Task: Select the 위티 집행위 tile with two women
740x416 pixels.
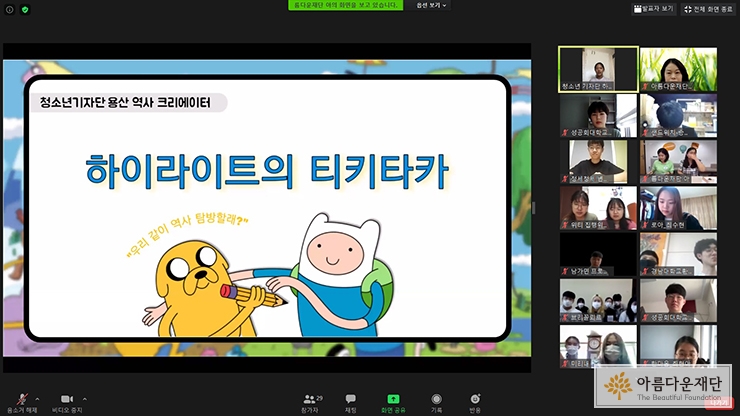Action: pos(598,208)
